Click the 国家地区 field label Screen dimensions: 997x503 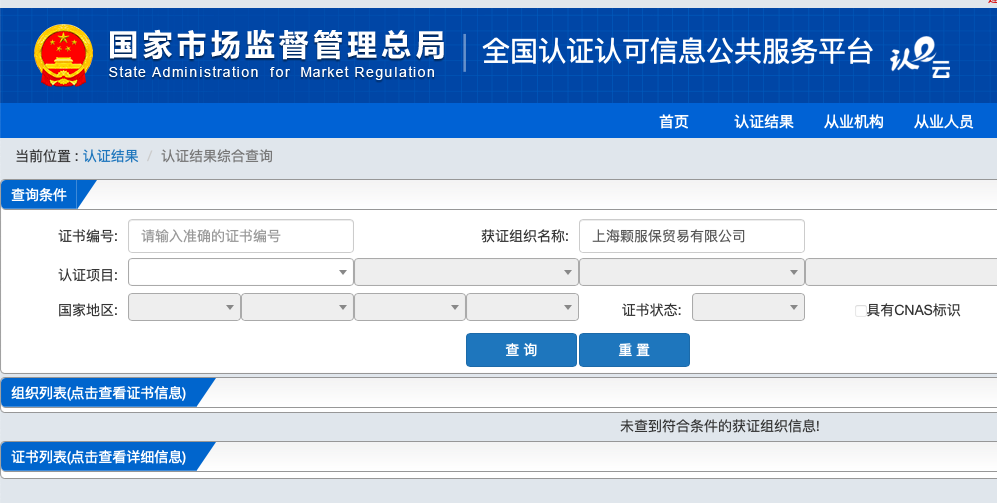(x=88, y=310)
